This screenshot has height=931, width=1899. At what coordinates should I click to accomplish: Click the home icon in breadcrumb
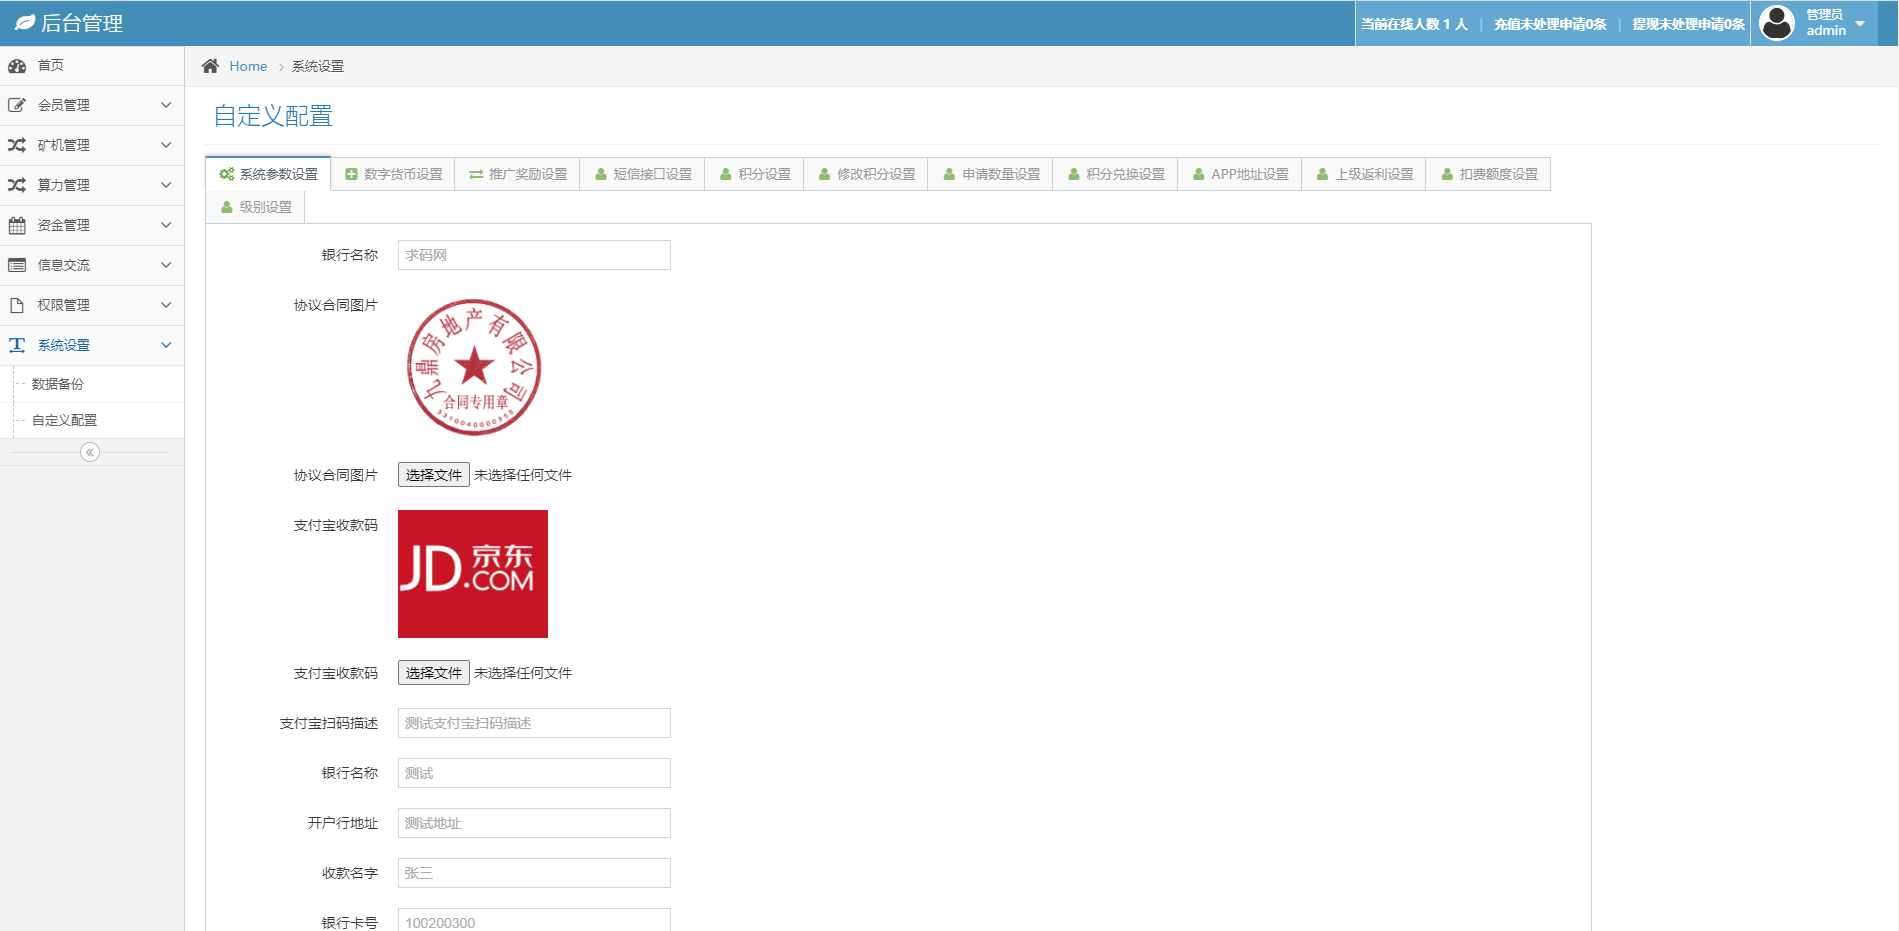point(210,66)
